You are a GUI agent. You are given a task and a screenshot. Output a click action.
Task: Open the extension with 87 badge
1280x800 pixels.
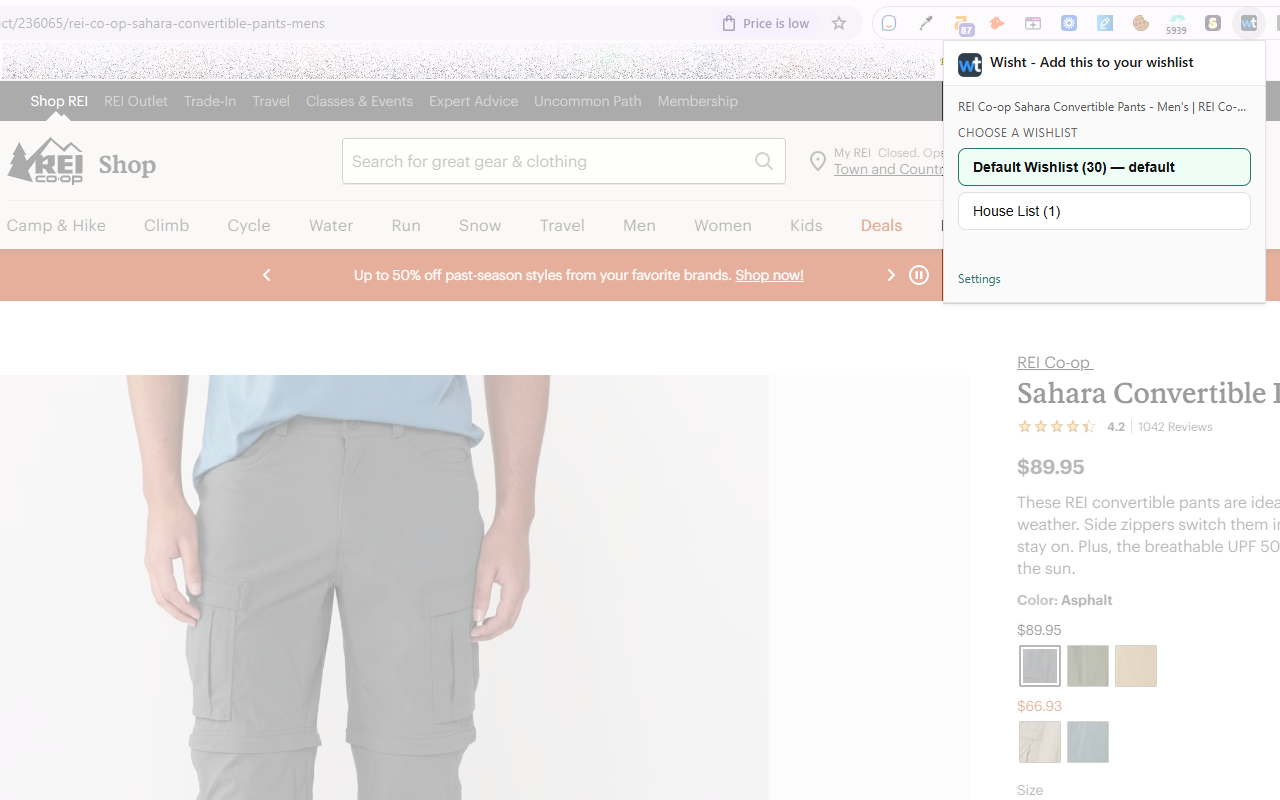pyautogui.click(x=963, y=25)
